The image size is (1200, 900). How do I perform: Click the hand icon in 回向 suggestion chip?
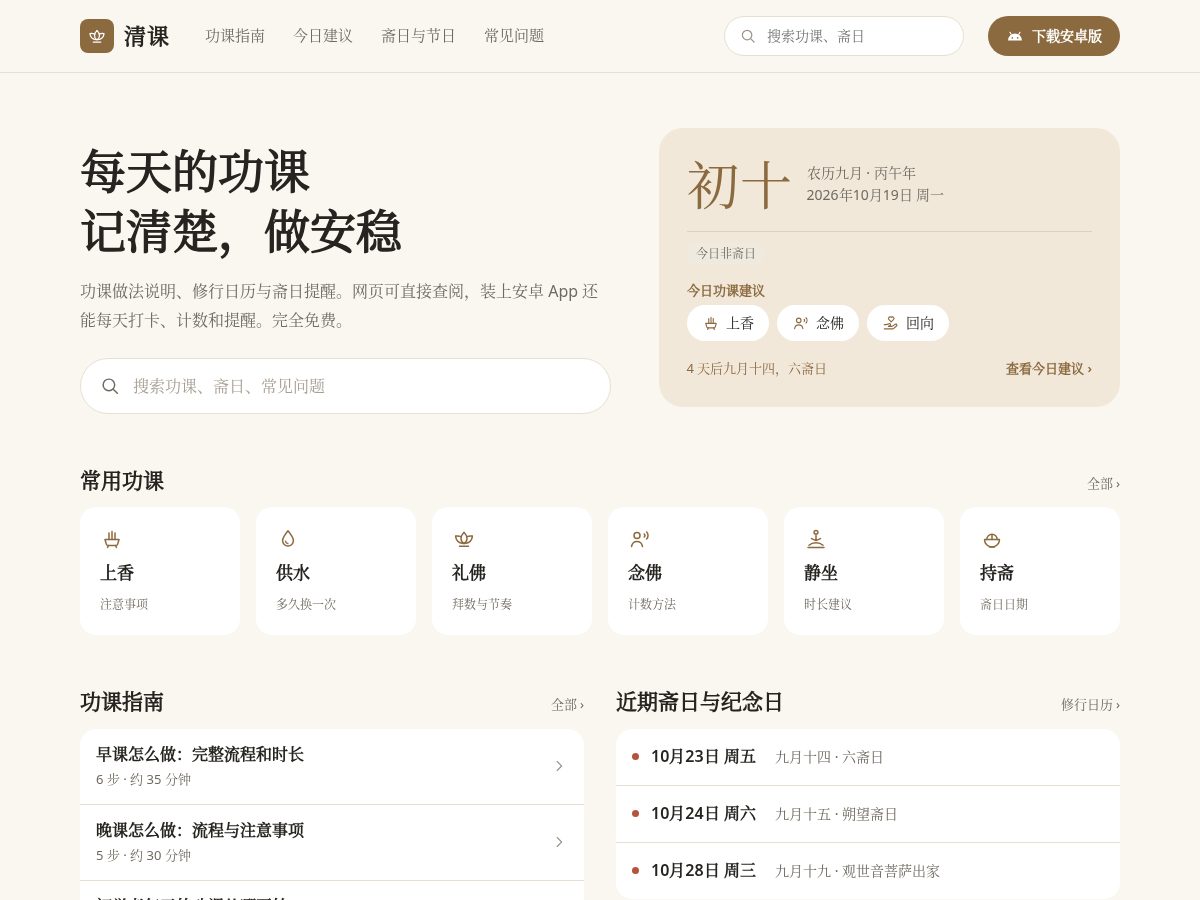(891, 323)
